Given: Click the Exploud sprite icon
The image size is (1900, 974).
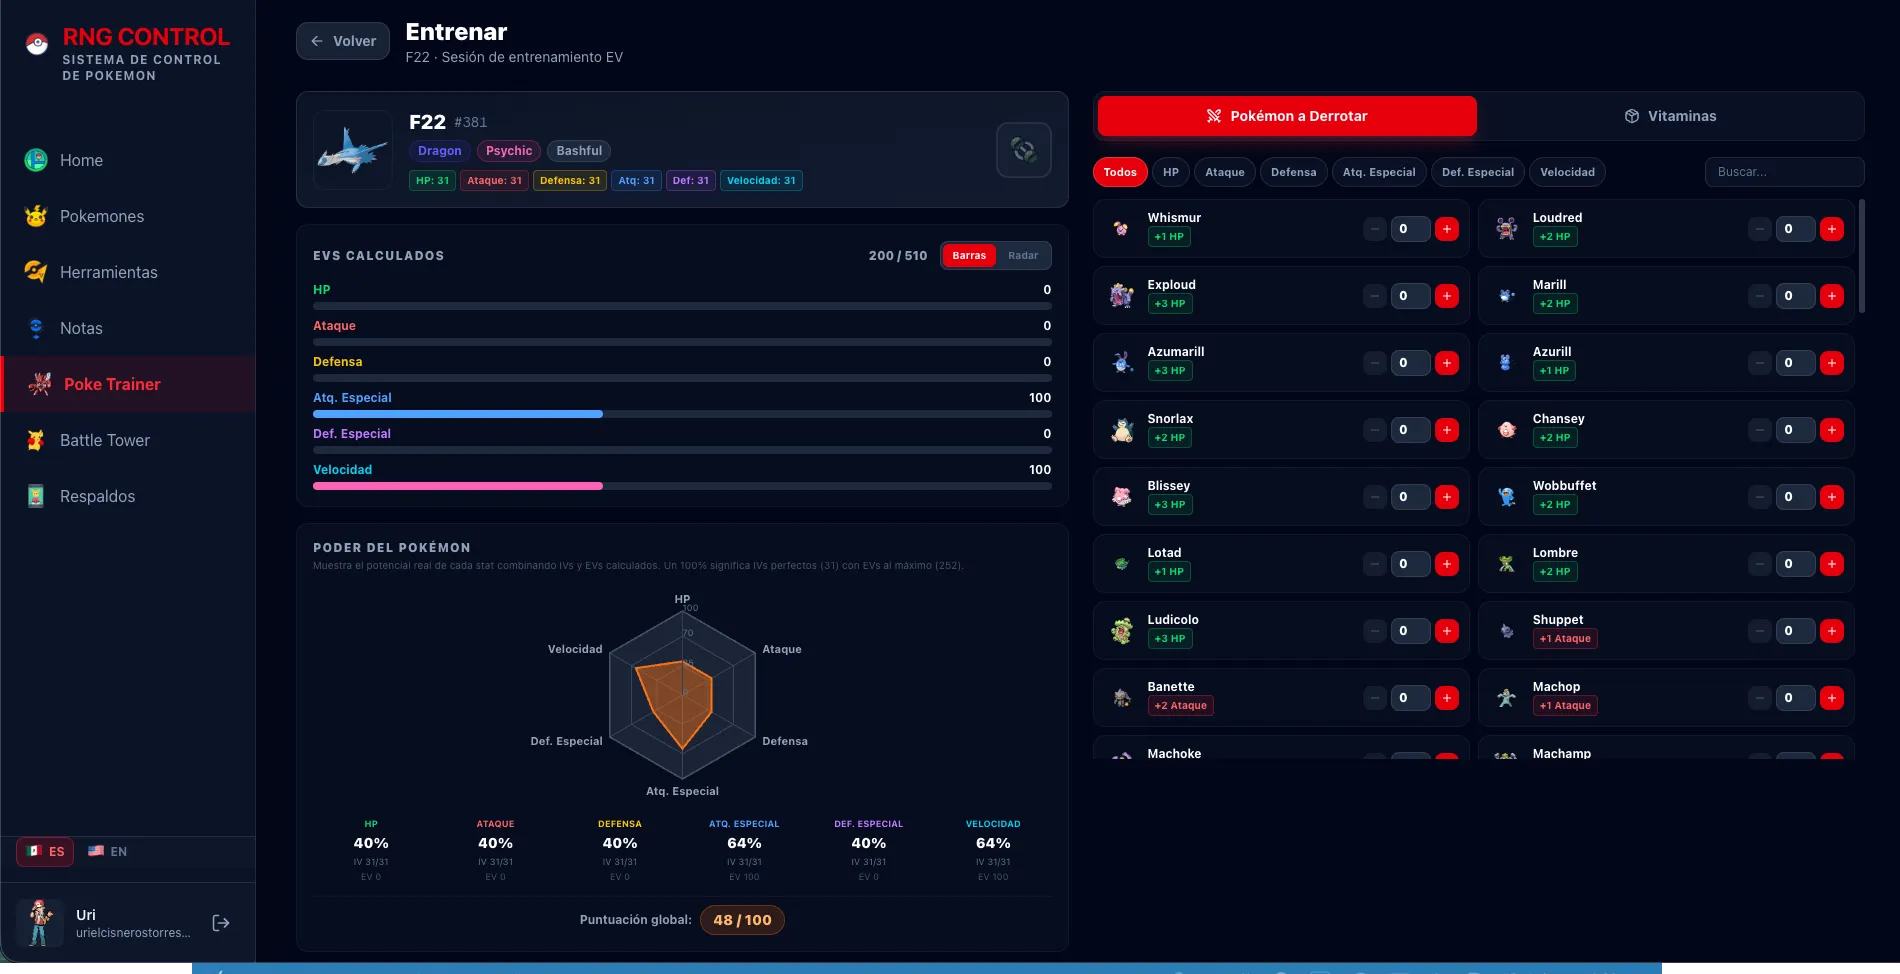Looking at the screenshot, I should click(x=1121, y=296).
